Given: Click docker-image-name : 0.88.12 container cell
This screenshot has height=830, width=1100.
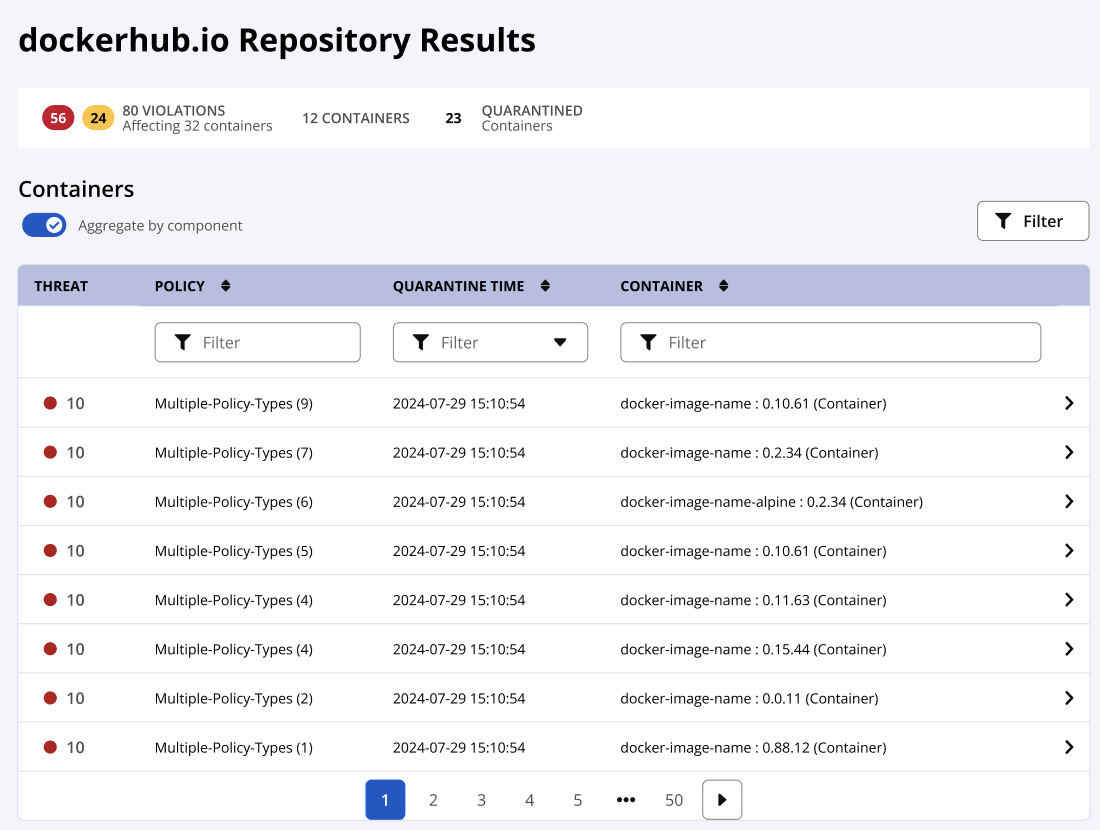Looking at the screenshot, I should coord(753,747).
